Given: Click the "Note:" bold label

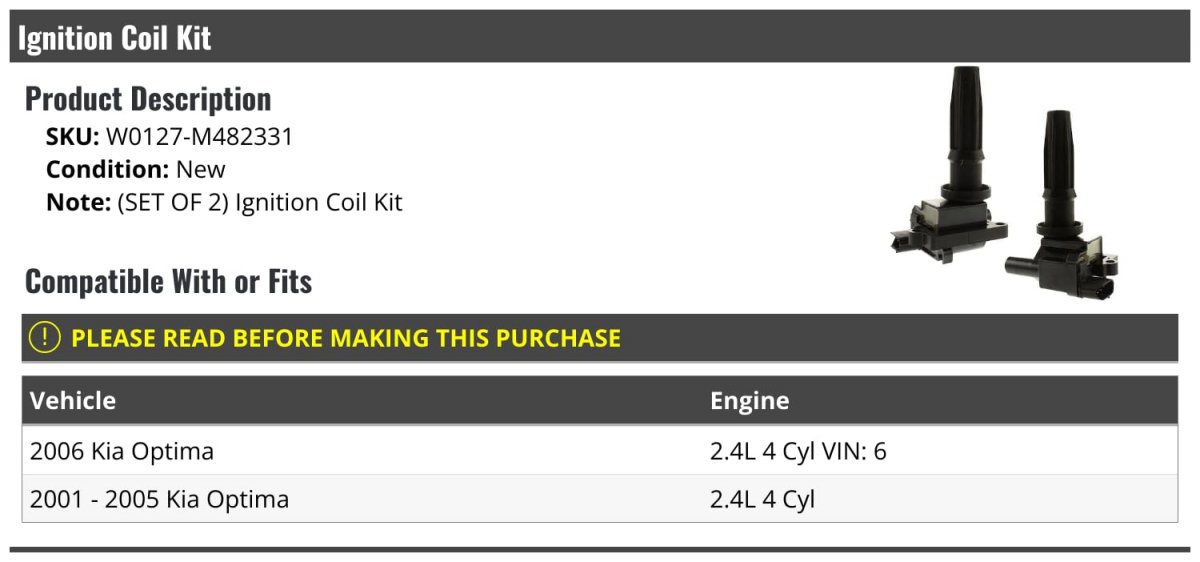Looking at the screenshot, I should (x=77, y=202).
